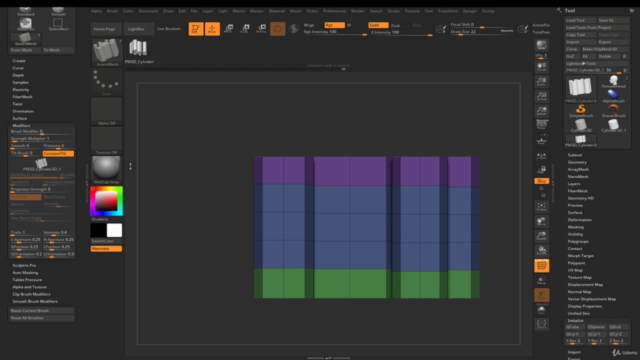Expand the Masking section
This screenshot has height=360, width=640.
(x=576, y=227)
